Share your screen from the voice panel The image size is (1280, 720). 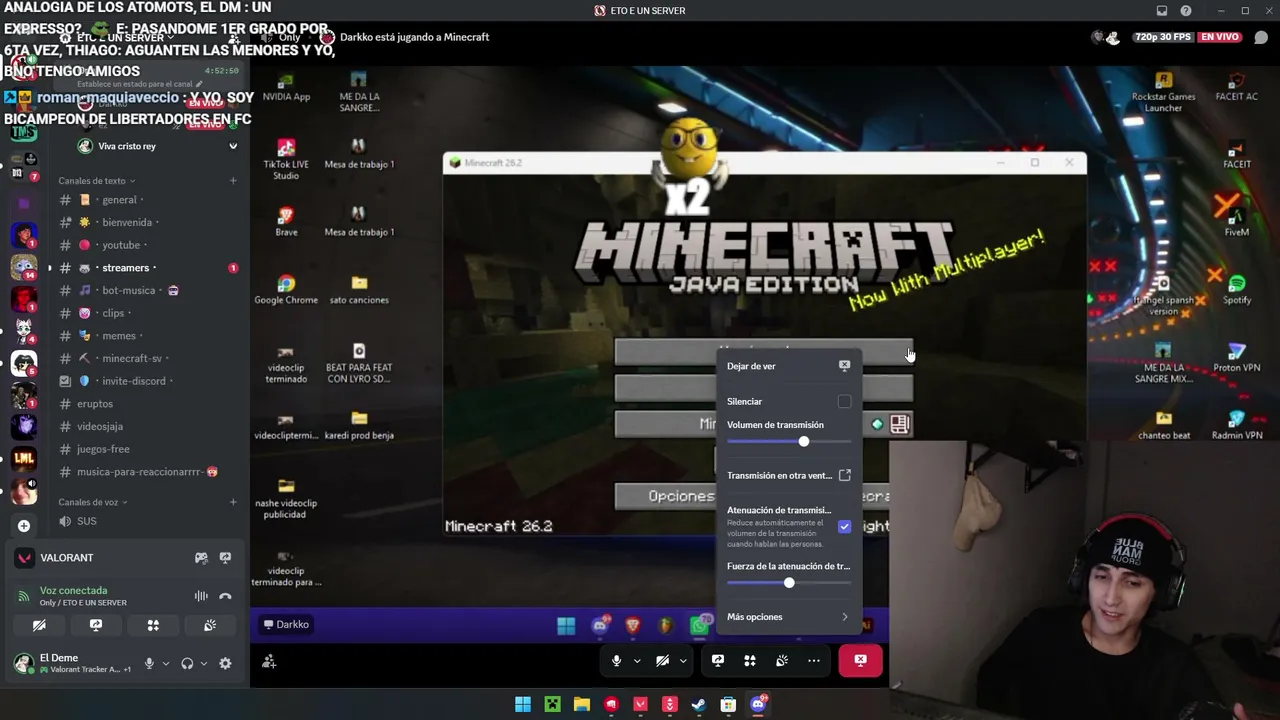[96, 625]
